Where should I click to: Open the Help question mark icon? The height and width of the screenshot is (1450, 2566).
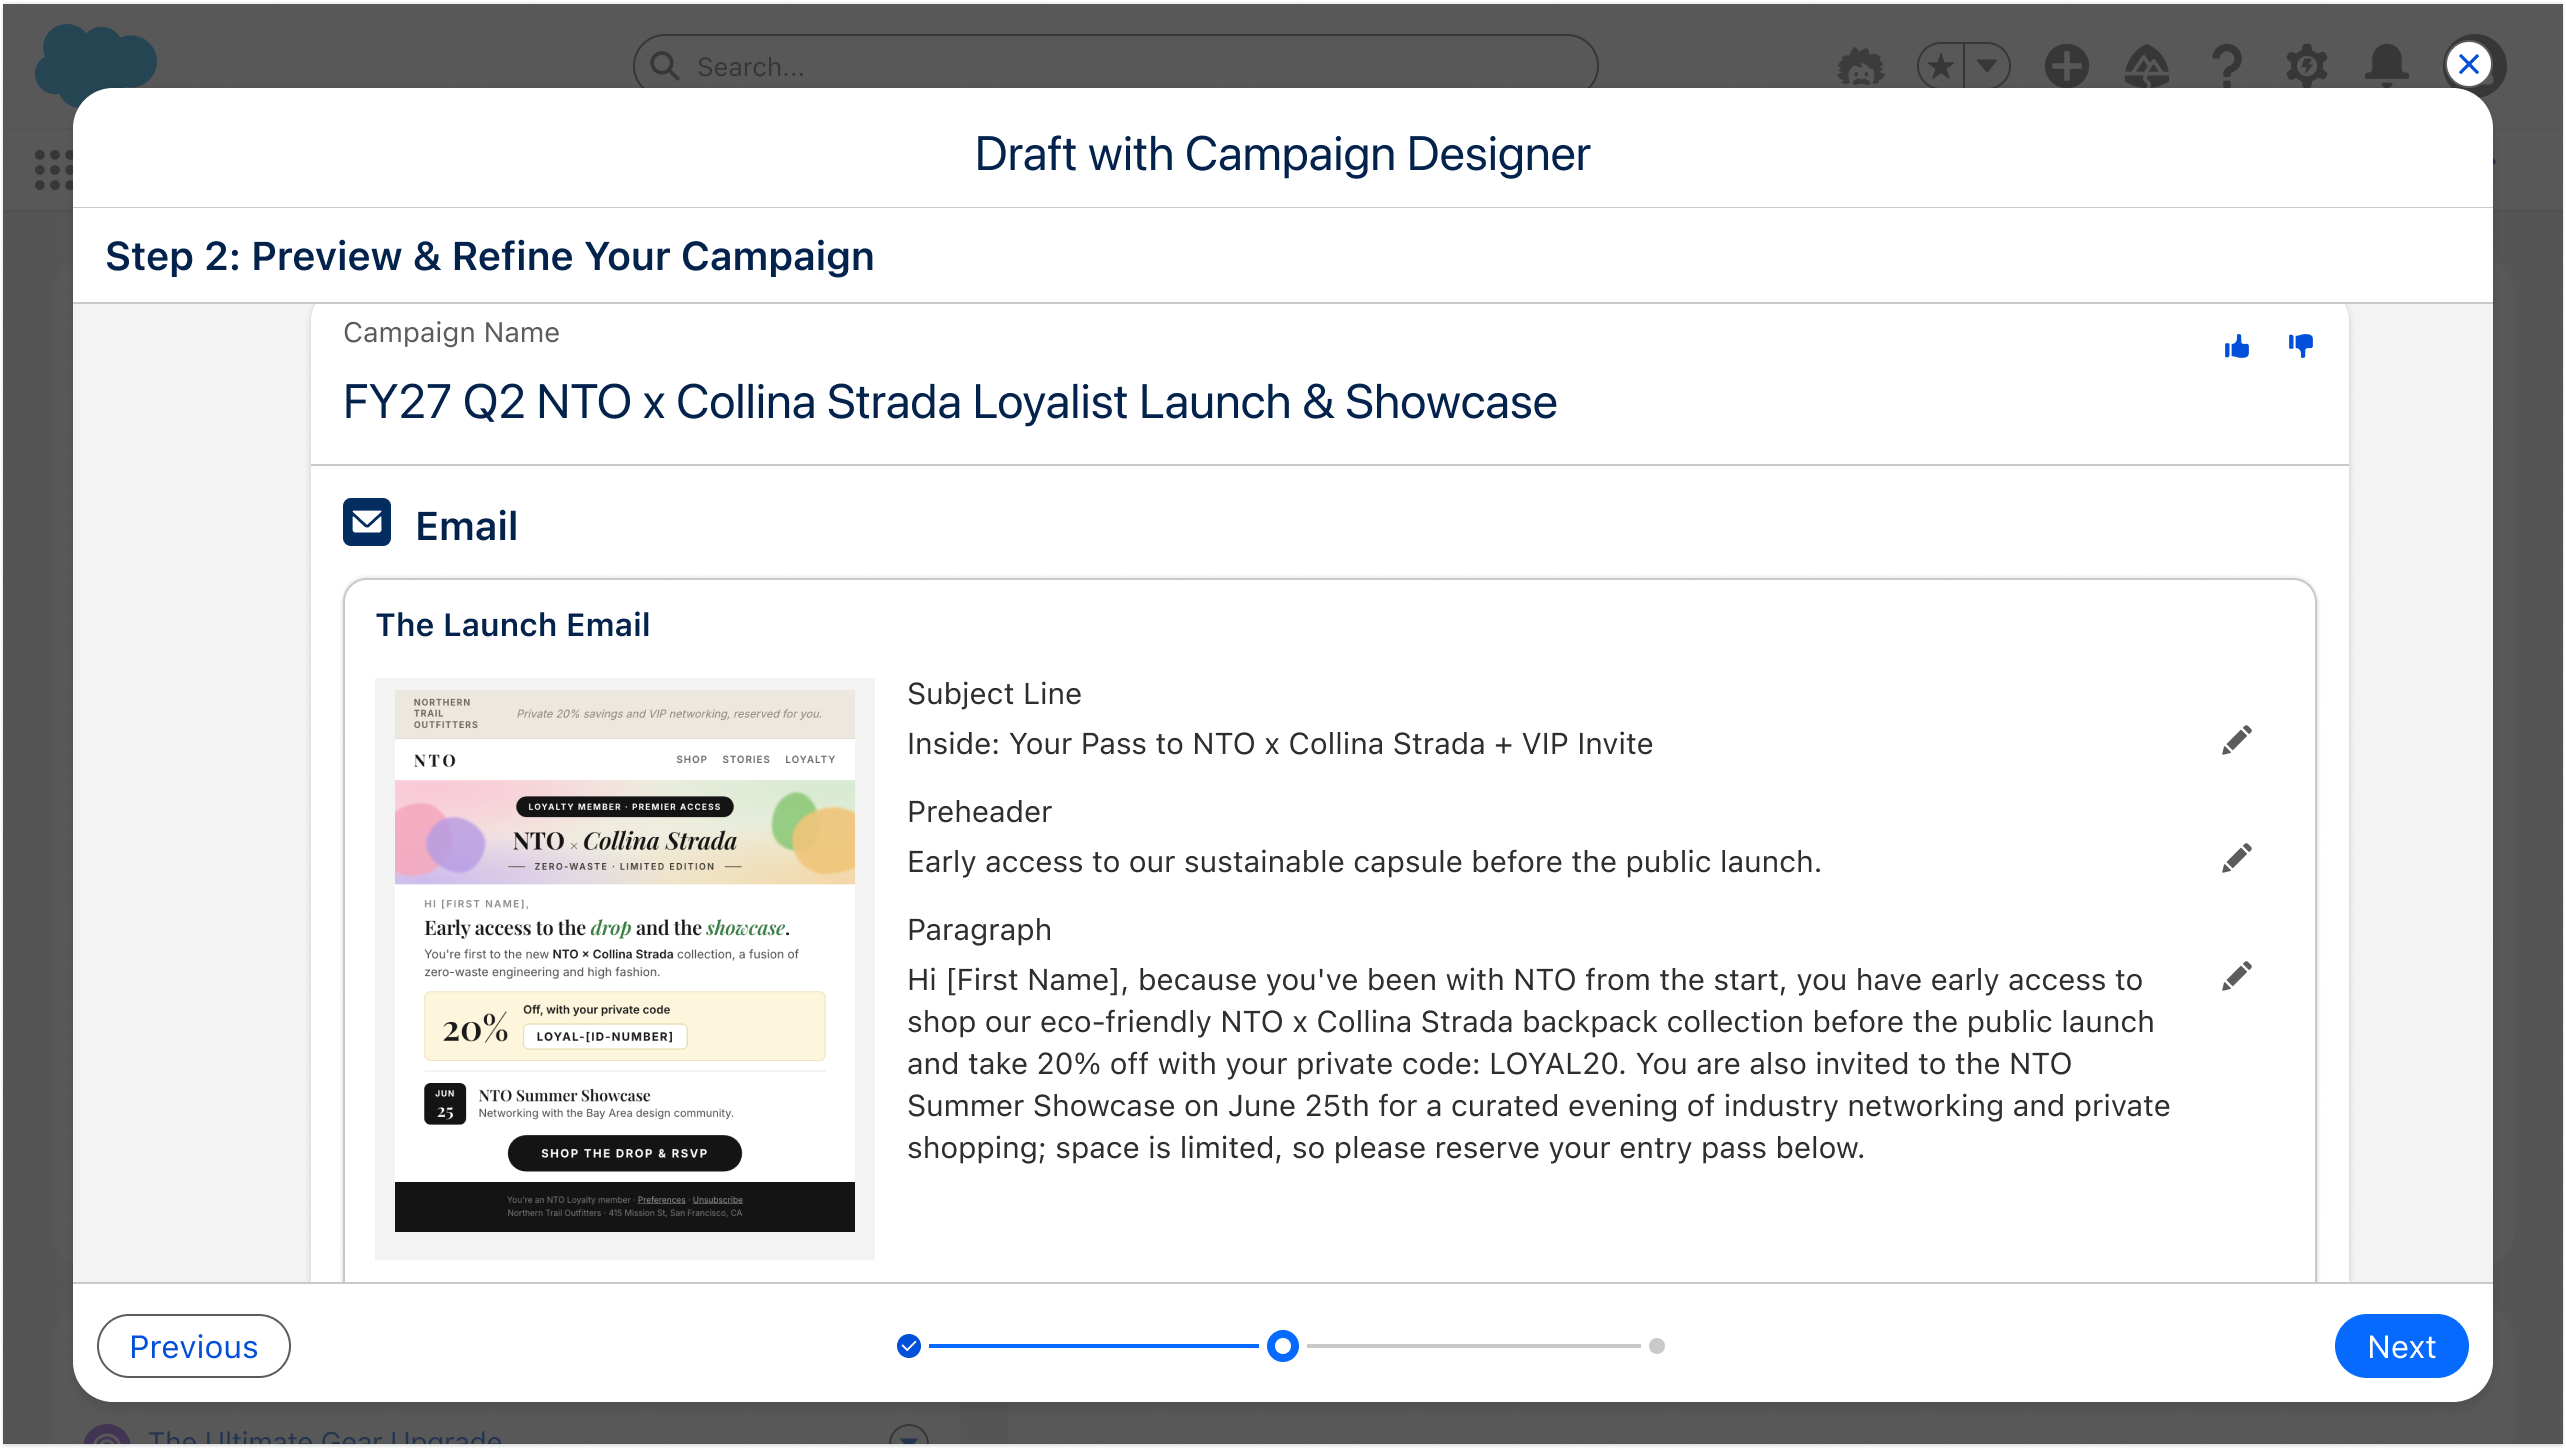click(2227, 67)
